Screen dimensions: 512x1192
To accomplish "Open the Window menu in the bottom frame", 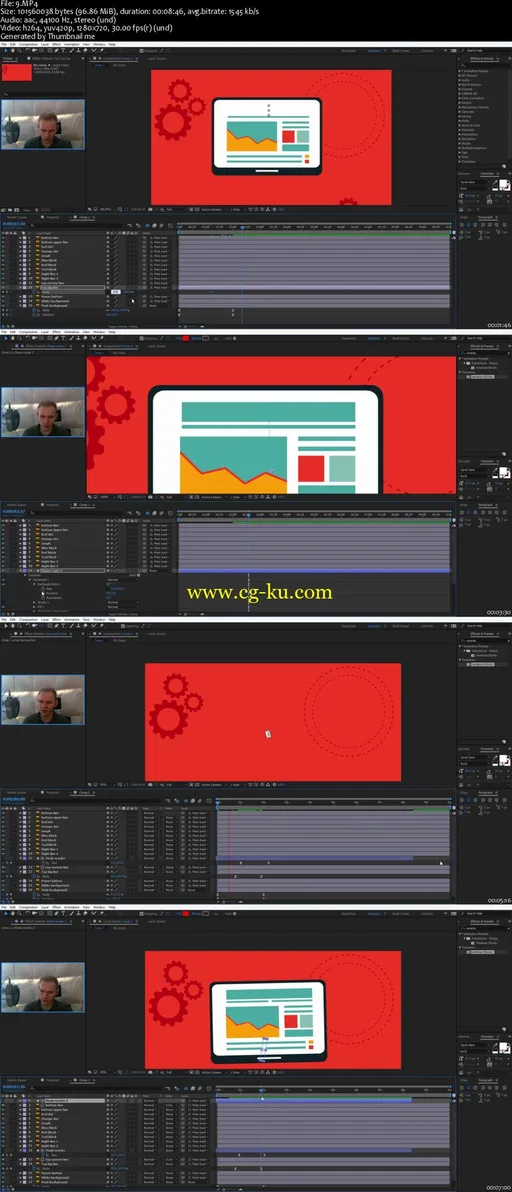I will point(99,908).
